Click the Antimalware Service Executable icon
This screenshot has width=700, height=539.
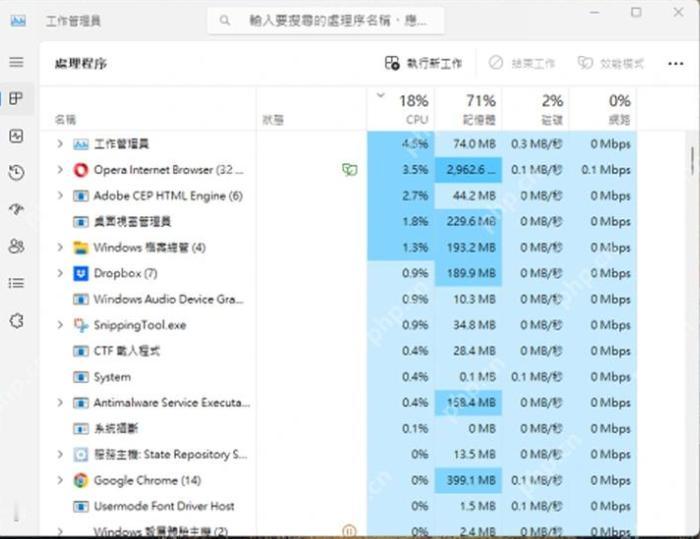tap(81, 403)
